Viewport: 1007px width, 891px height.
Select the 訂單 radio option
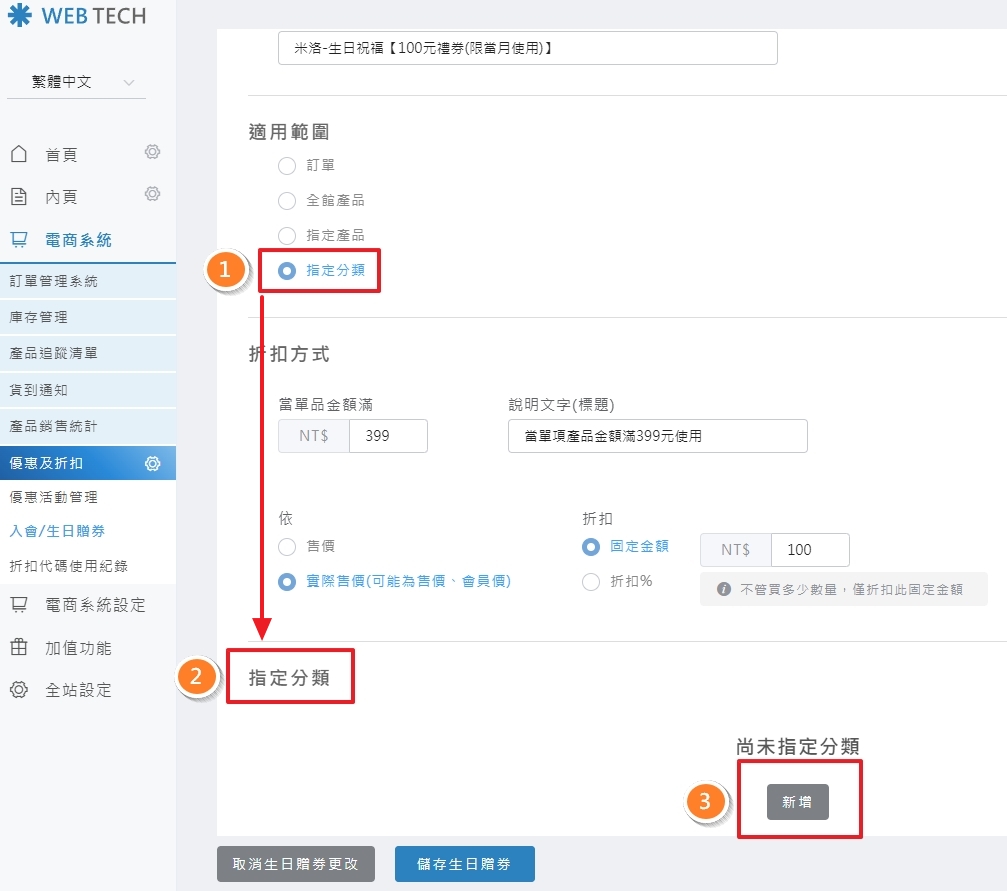[287, 165]
